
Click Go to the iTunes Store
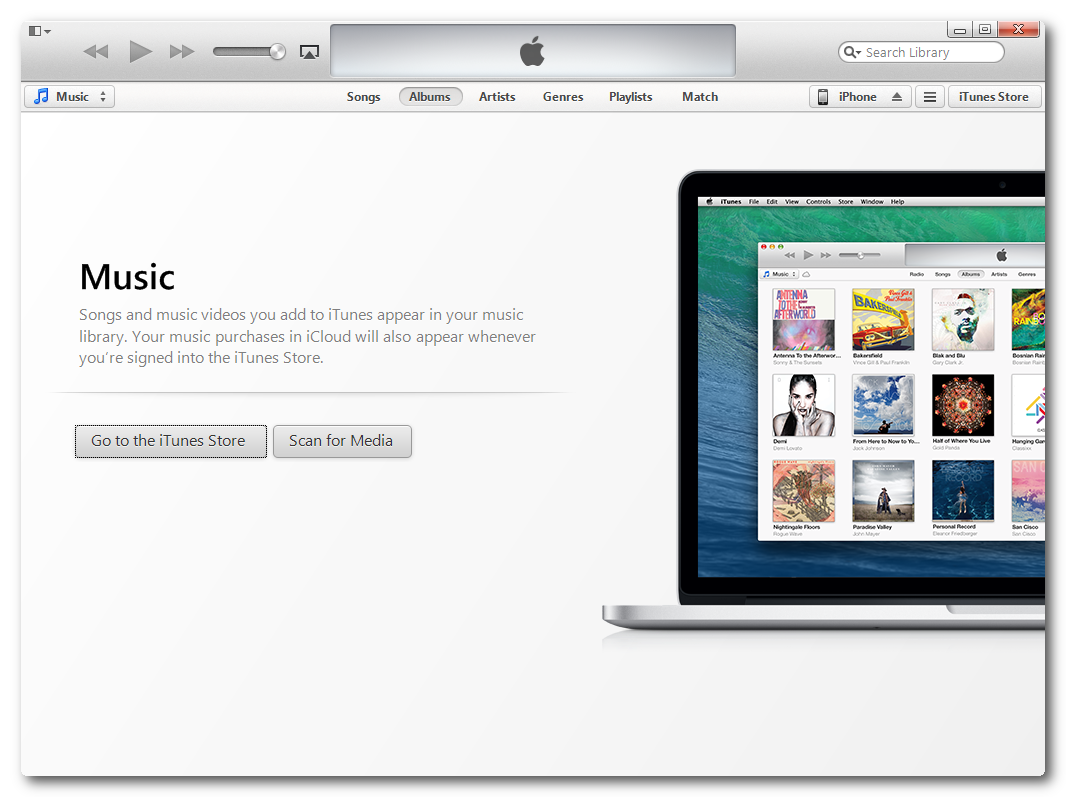(x=171, y=441)
